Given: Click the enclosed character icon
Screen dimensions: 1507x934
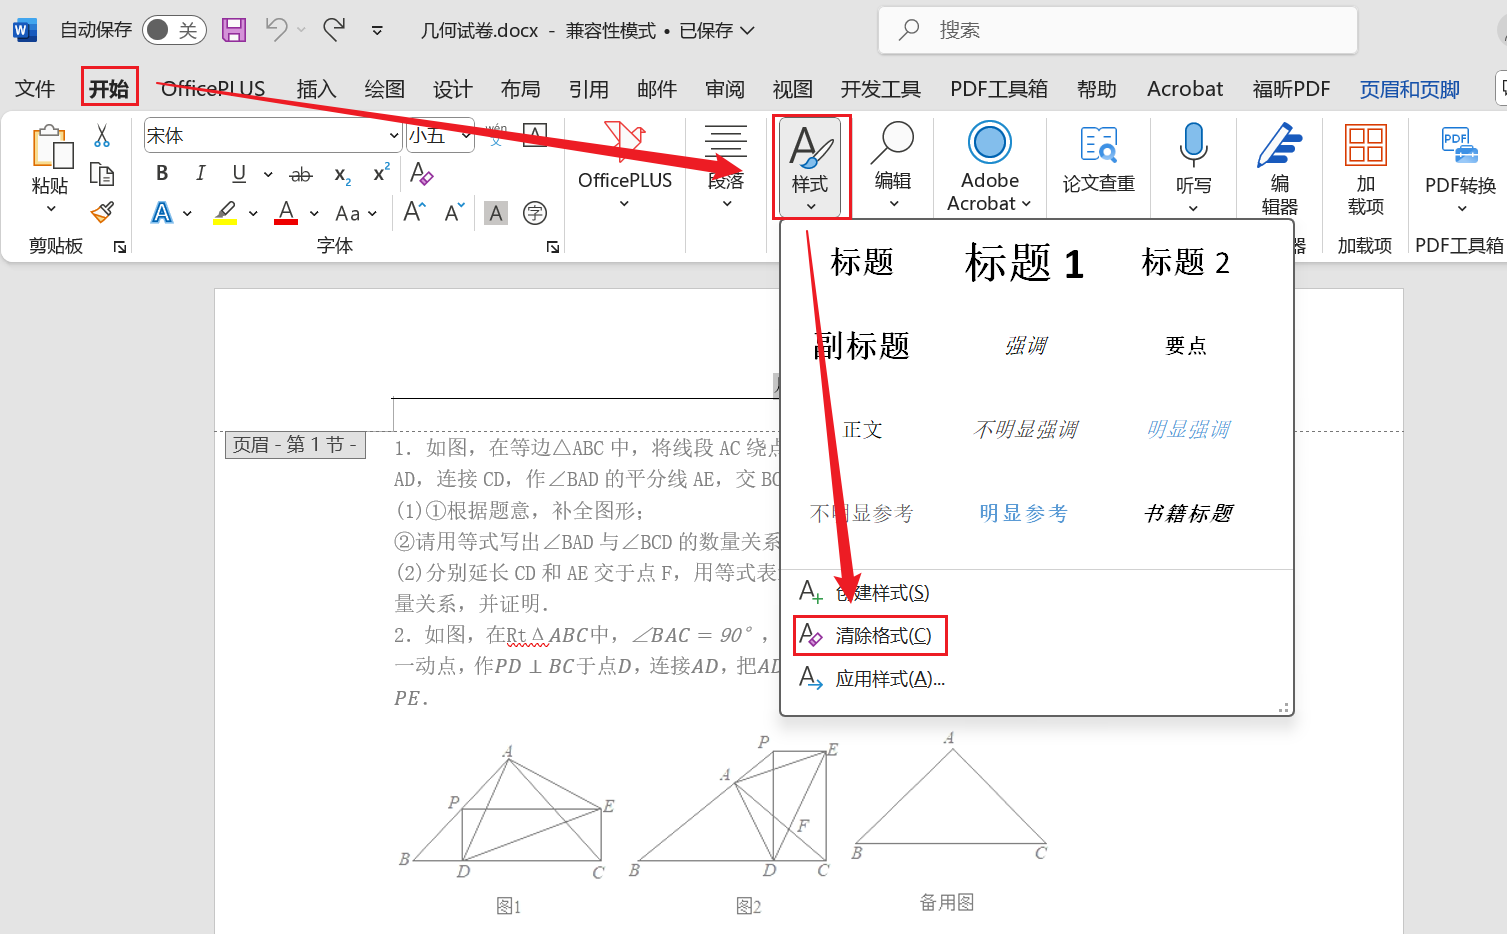Looking at the screenshot, I should click(535, 213).
